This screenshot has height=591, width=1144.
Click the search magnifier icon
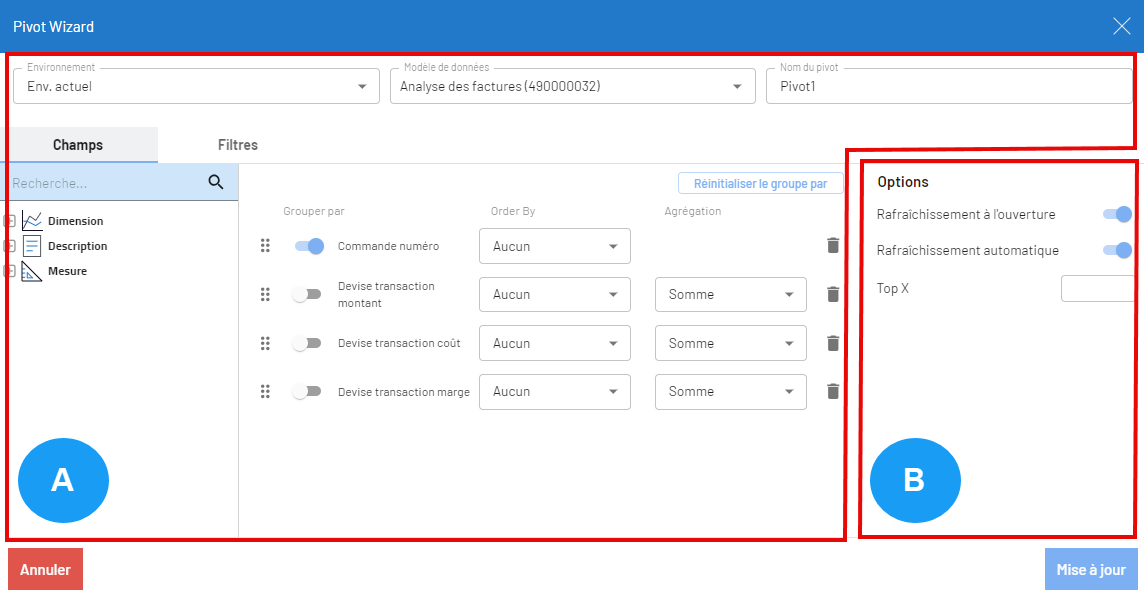(x=216, y=182)
